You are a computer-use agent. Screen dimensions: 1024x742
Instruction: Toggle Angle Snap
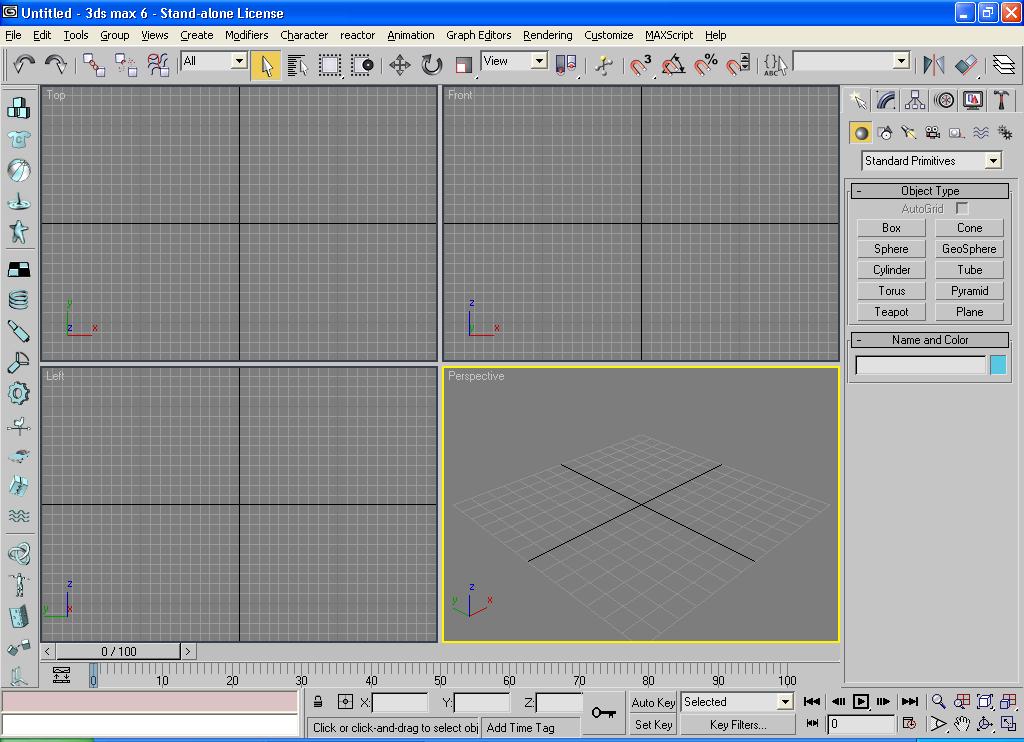coord(673,65)
